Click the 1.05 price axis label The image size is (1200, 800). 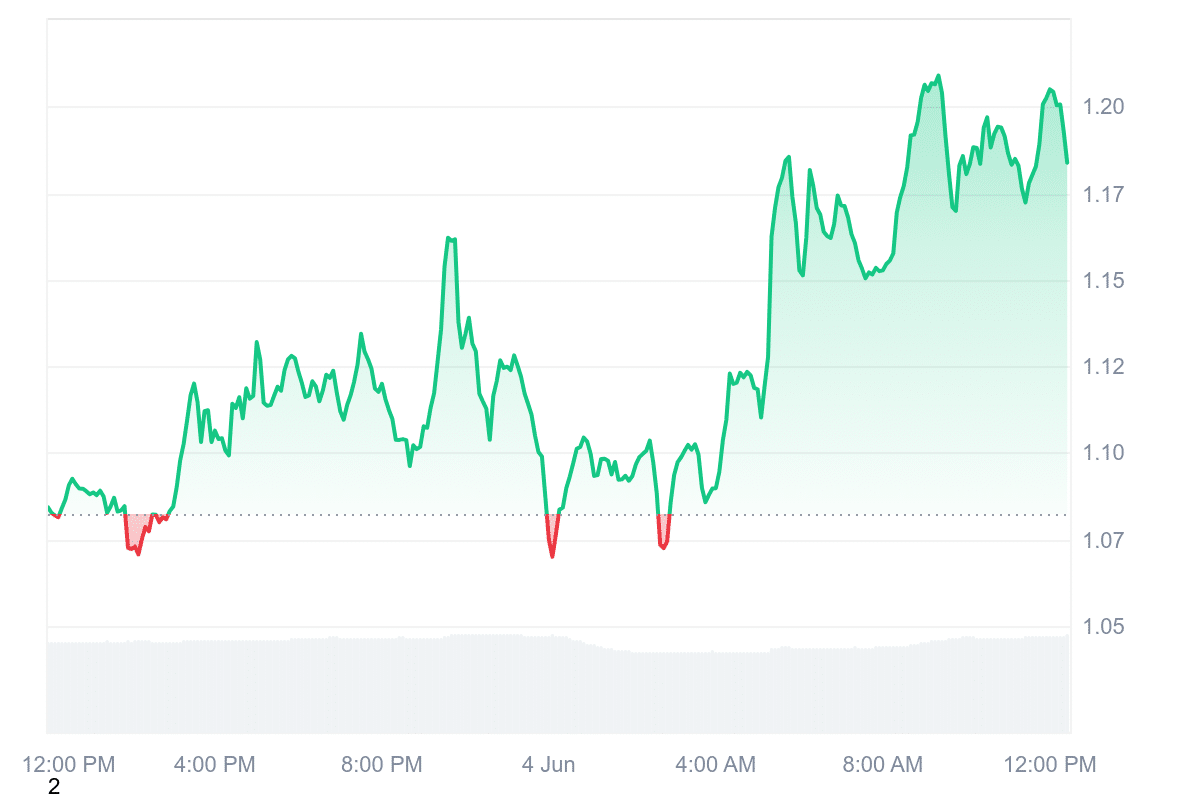[1105, 628]
